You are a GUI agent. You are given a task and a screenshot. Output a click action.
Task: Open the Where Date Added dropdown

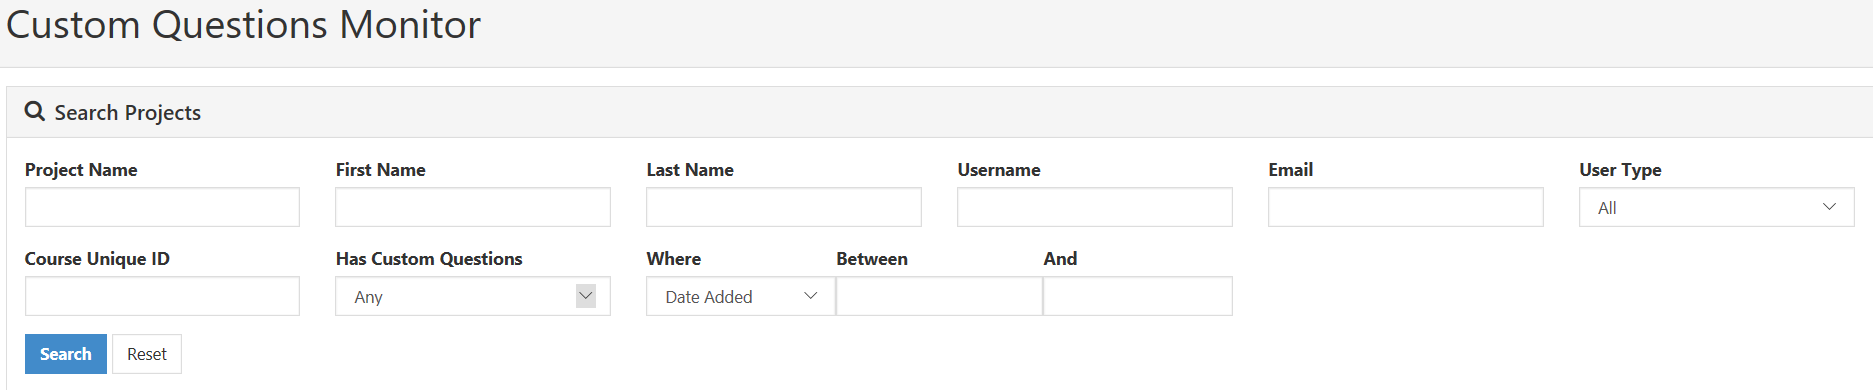click(740, 296)
